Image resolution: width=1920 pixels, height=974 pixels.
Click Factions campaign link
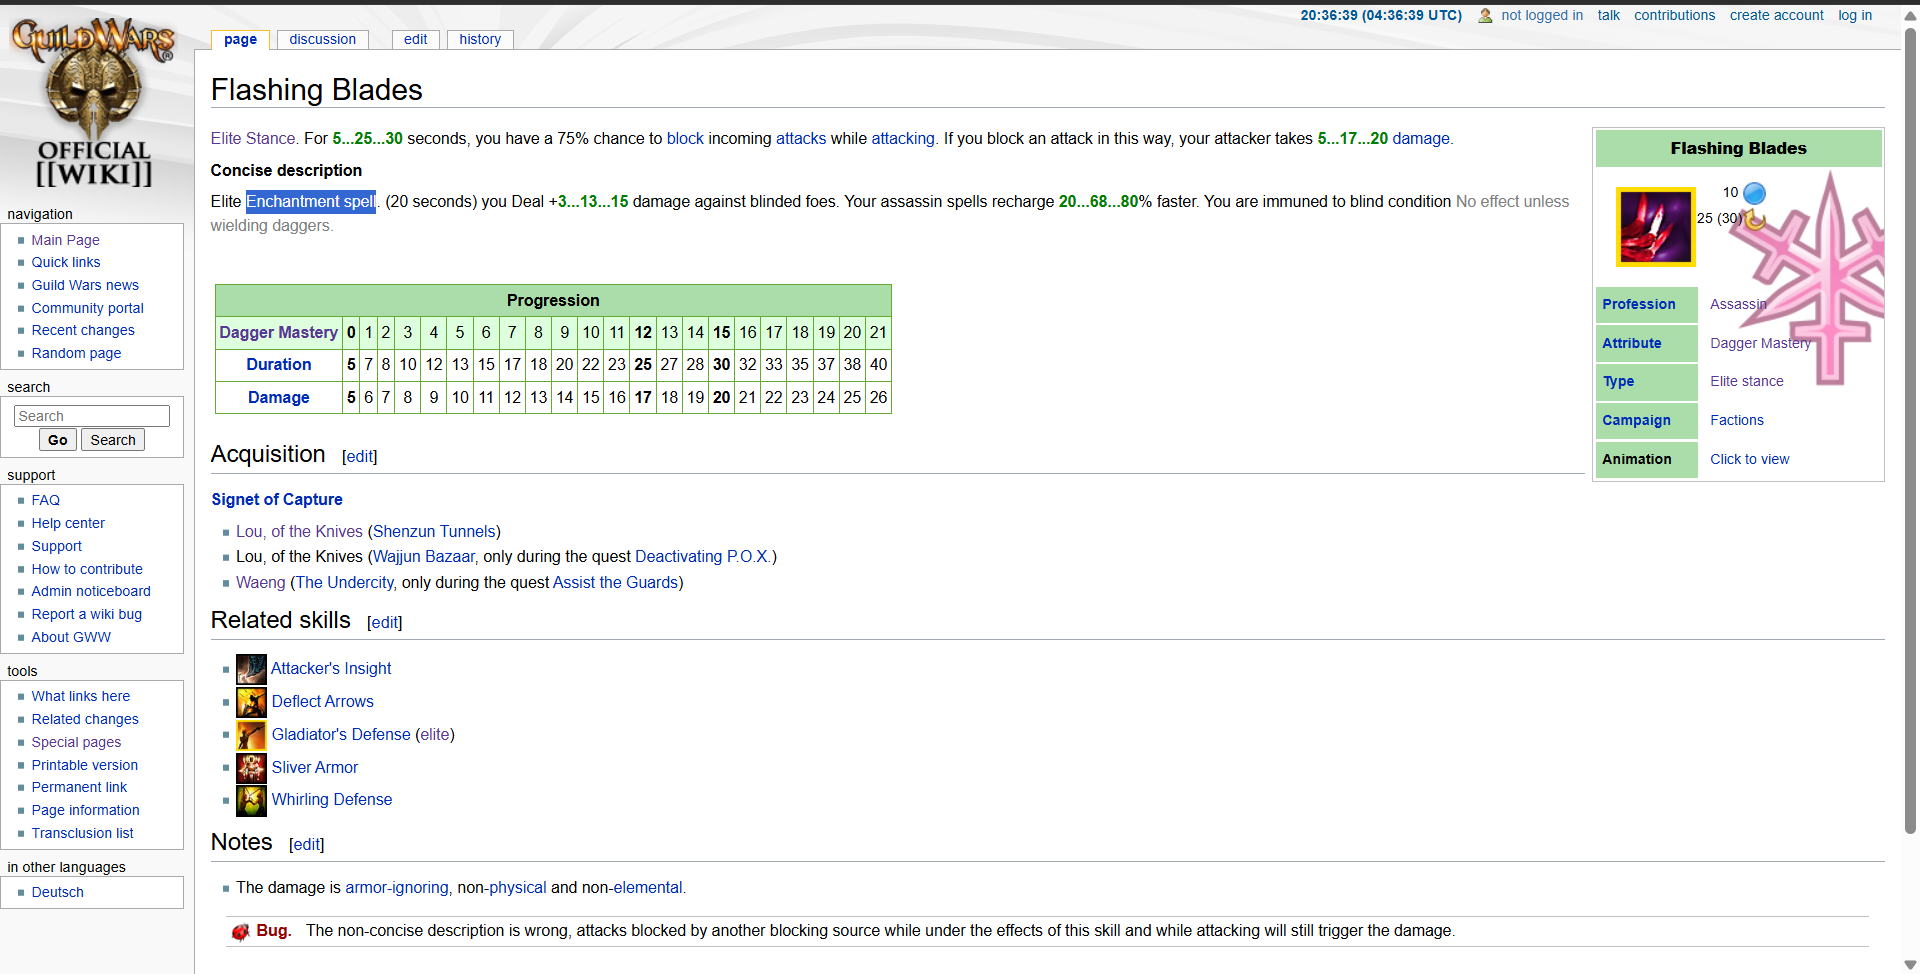coord(1736,420)
